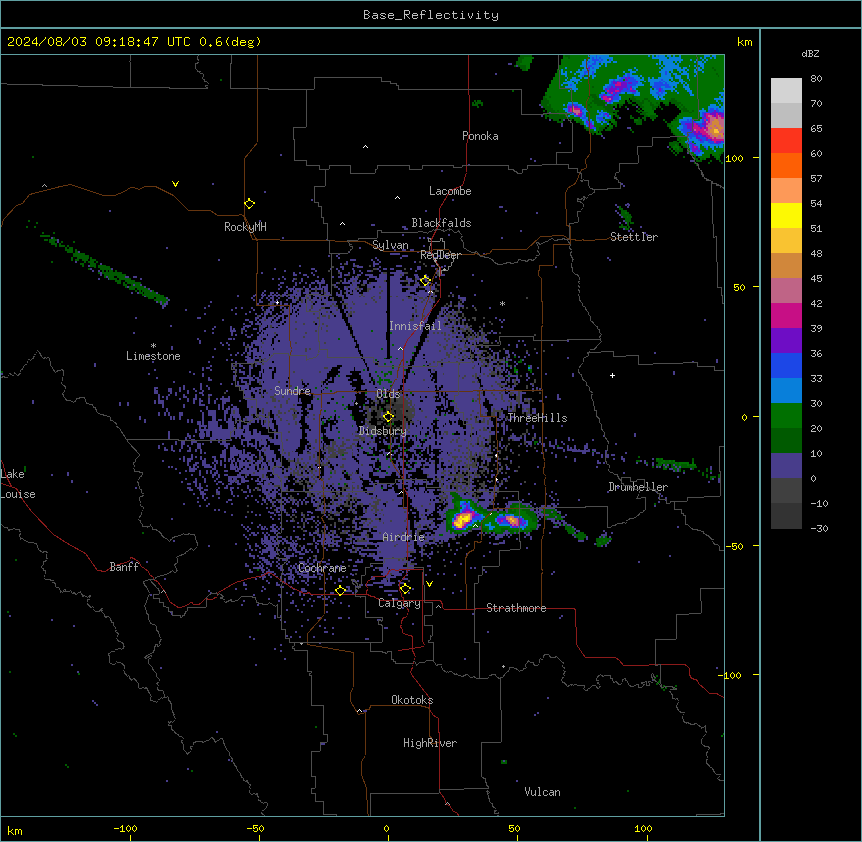Click bottom axis tick label 50
The width and height of the screenshot is (862, 842).
pos(514,828)
